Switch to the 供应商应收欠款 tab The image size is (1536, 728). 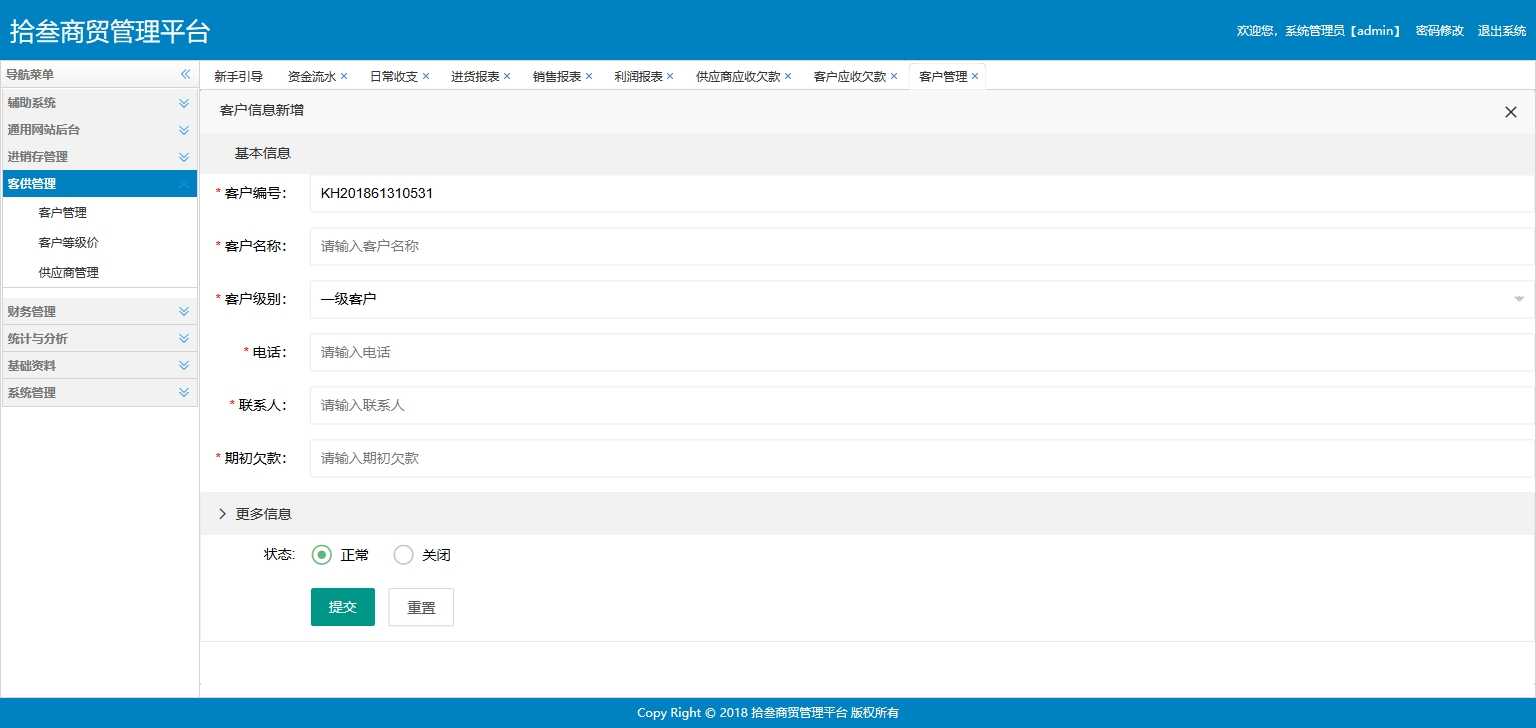(738, 76)
